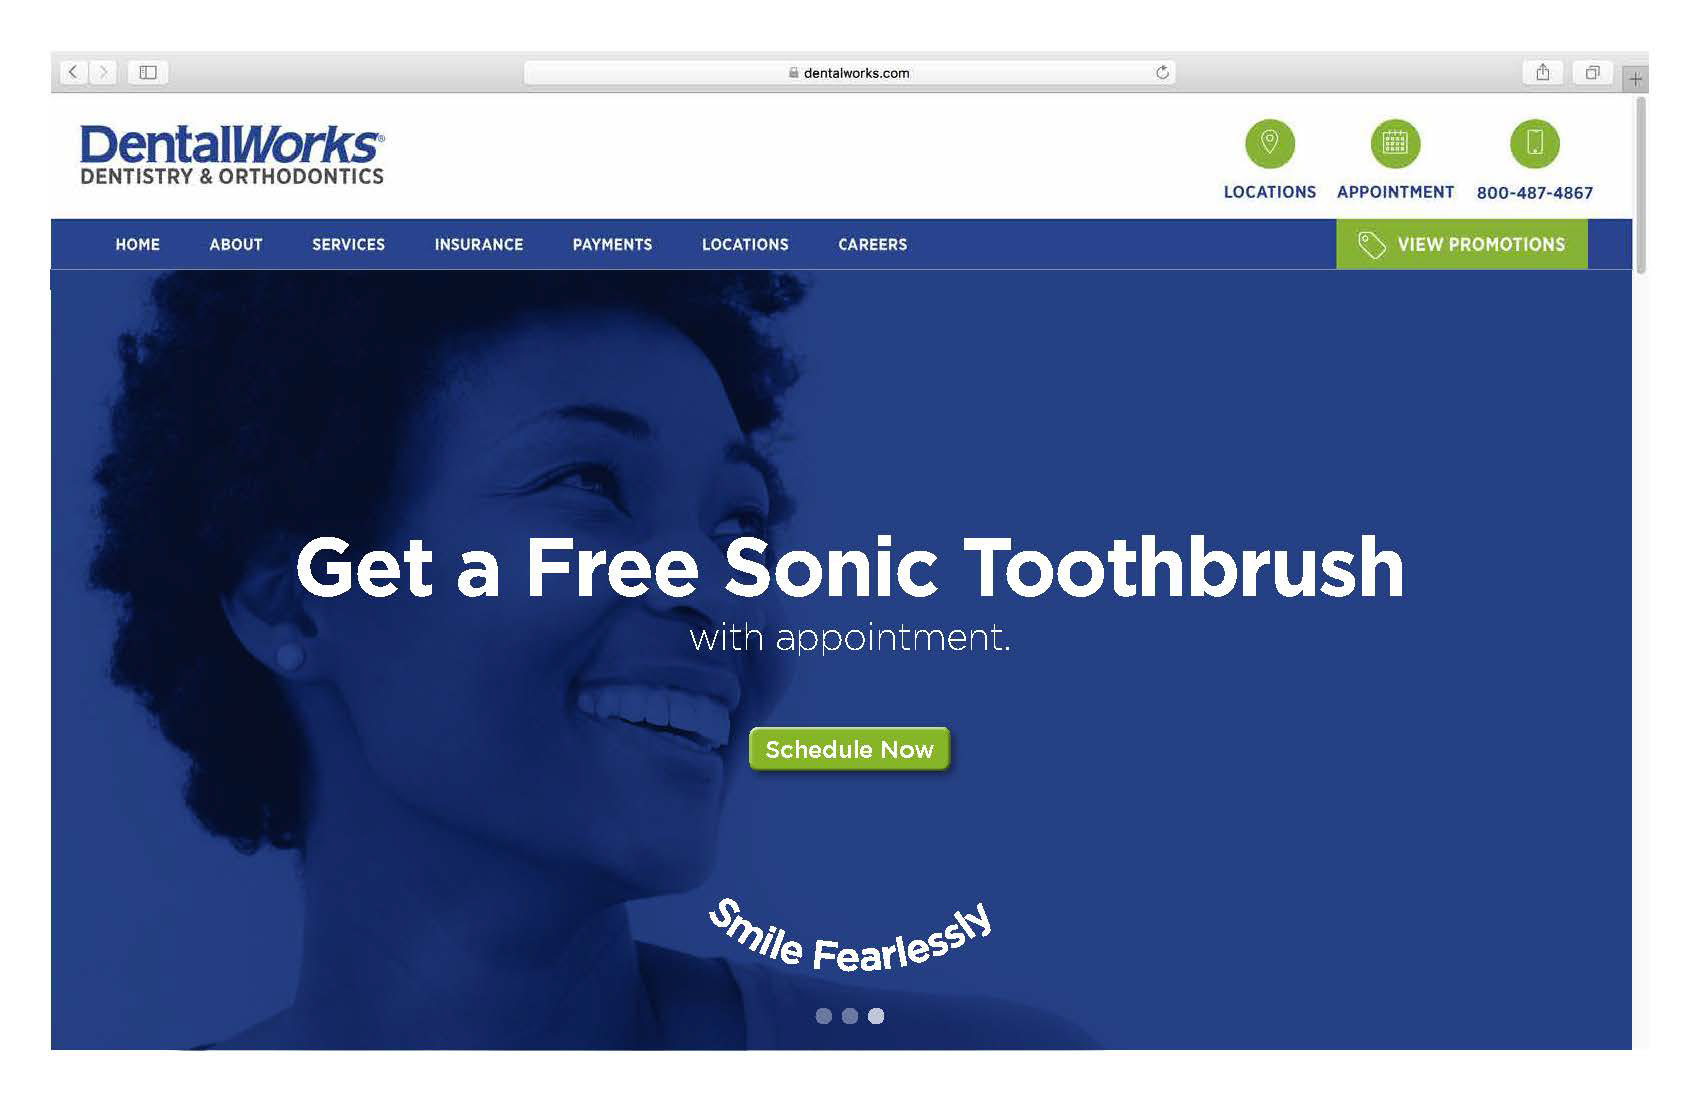Toggle the Safari sidebar button
The height and width of the screenshot is (1100, 1700).
[148, 72]
